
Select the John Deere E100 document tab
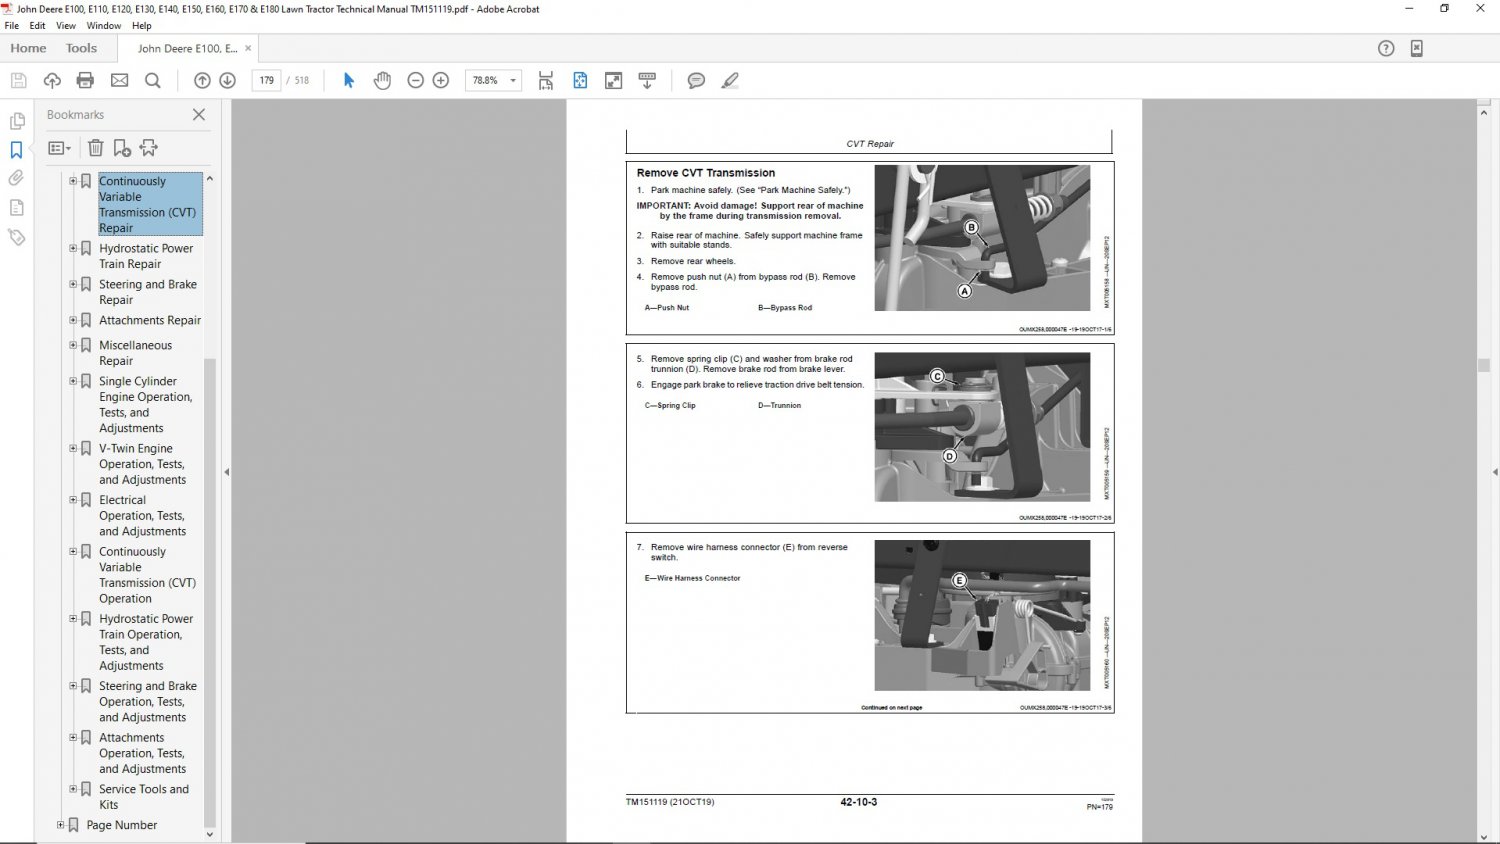188,48
